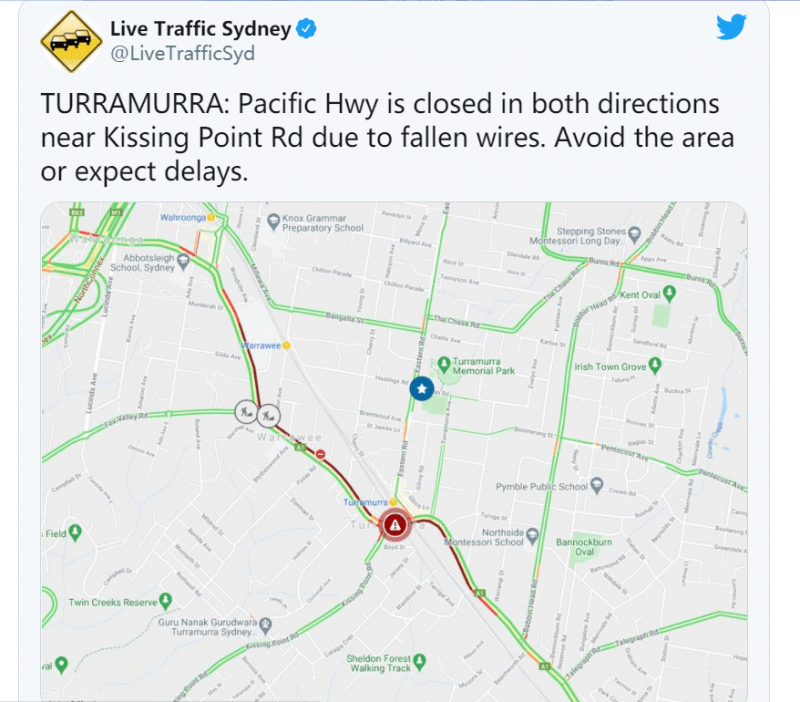Image resolution: width=800 pixels, height=702 pixels.
Task: Click the Twitter bird logo
Action: click(x=731, y=27)
